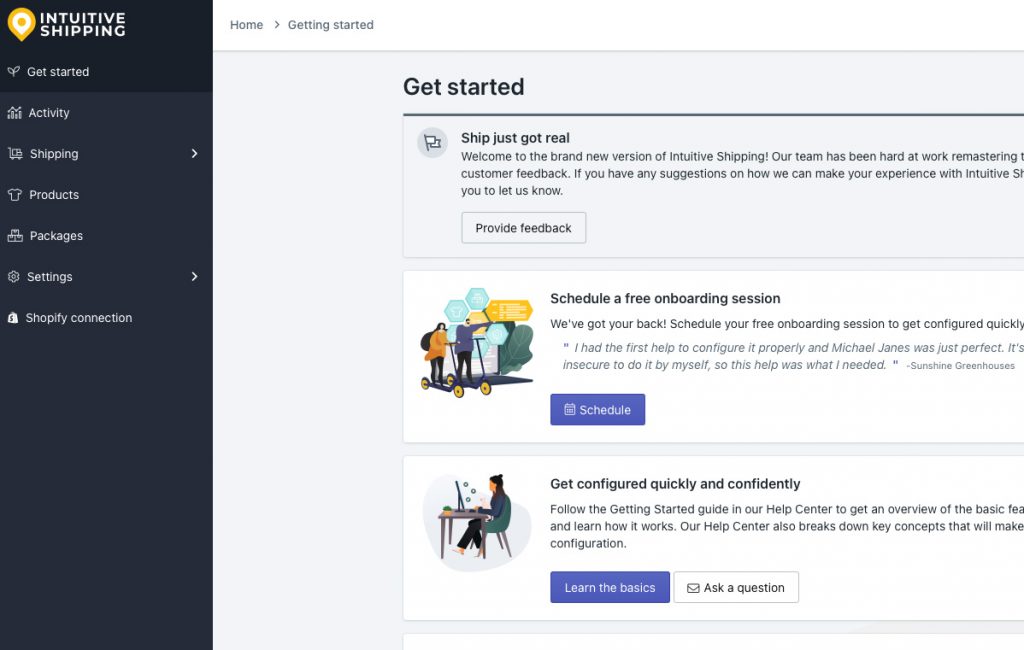Click the boxes icon beside Packages

15,236
